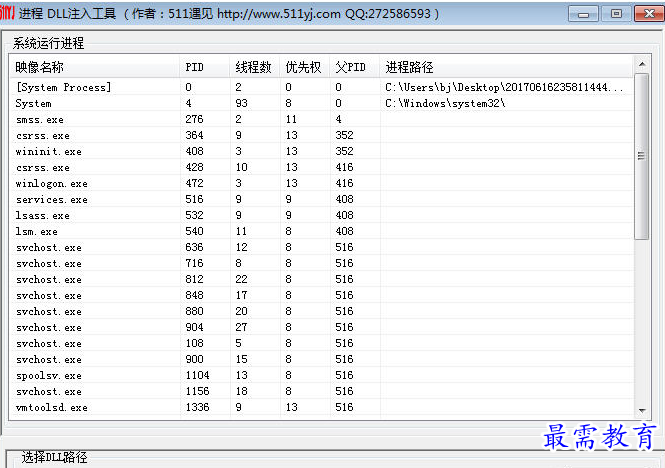Select the services.exe process entry

(x=52, y=200)
